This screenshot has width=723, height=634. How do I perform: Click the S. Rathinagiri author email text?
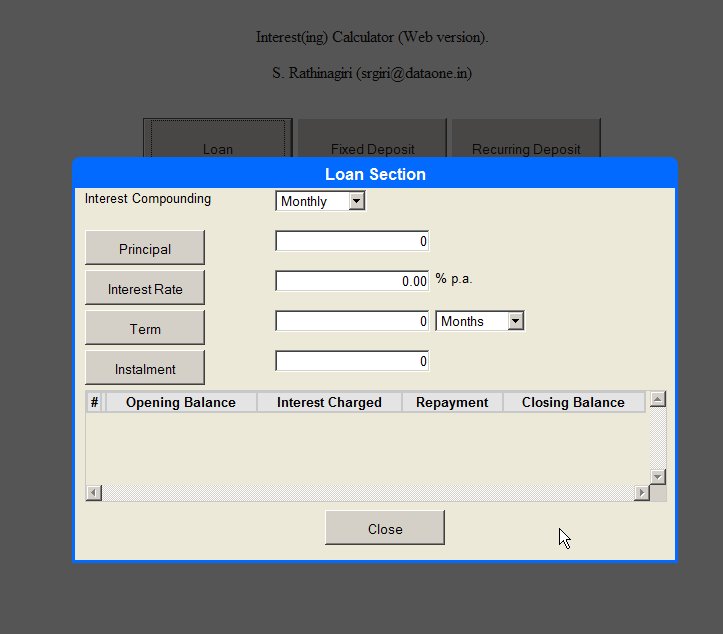point(372,73)
